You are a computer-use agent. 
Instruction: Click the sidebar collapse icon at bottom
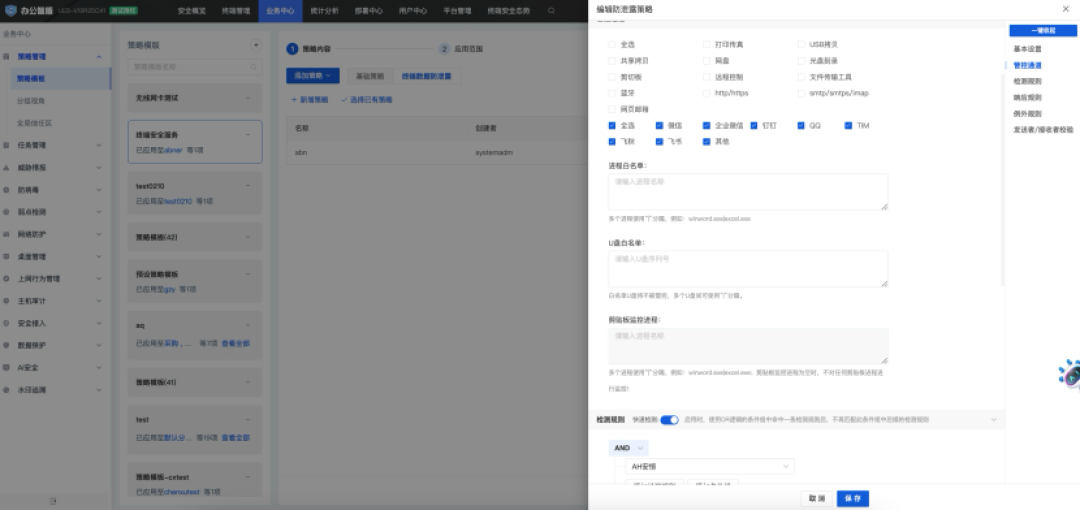point(50,498)
